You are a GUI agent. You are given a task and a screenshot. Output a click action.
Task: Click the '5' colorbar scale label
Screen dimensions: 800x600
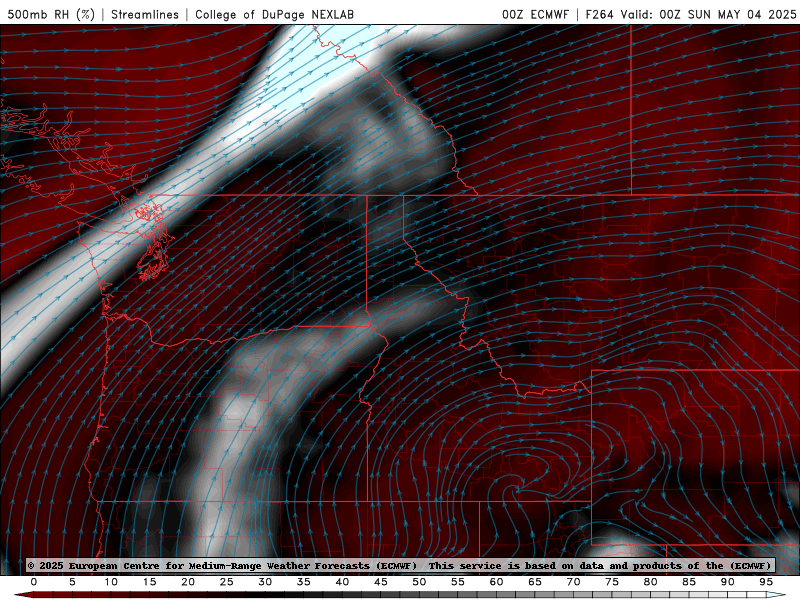tap(72, 582)
